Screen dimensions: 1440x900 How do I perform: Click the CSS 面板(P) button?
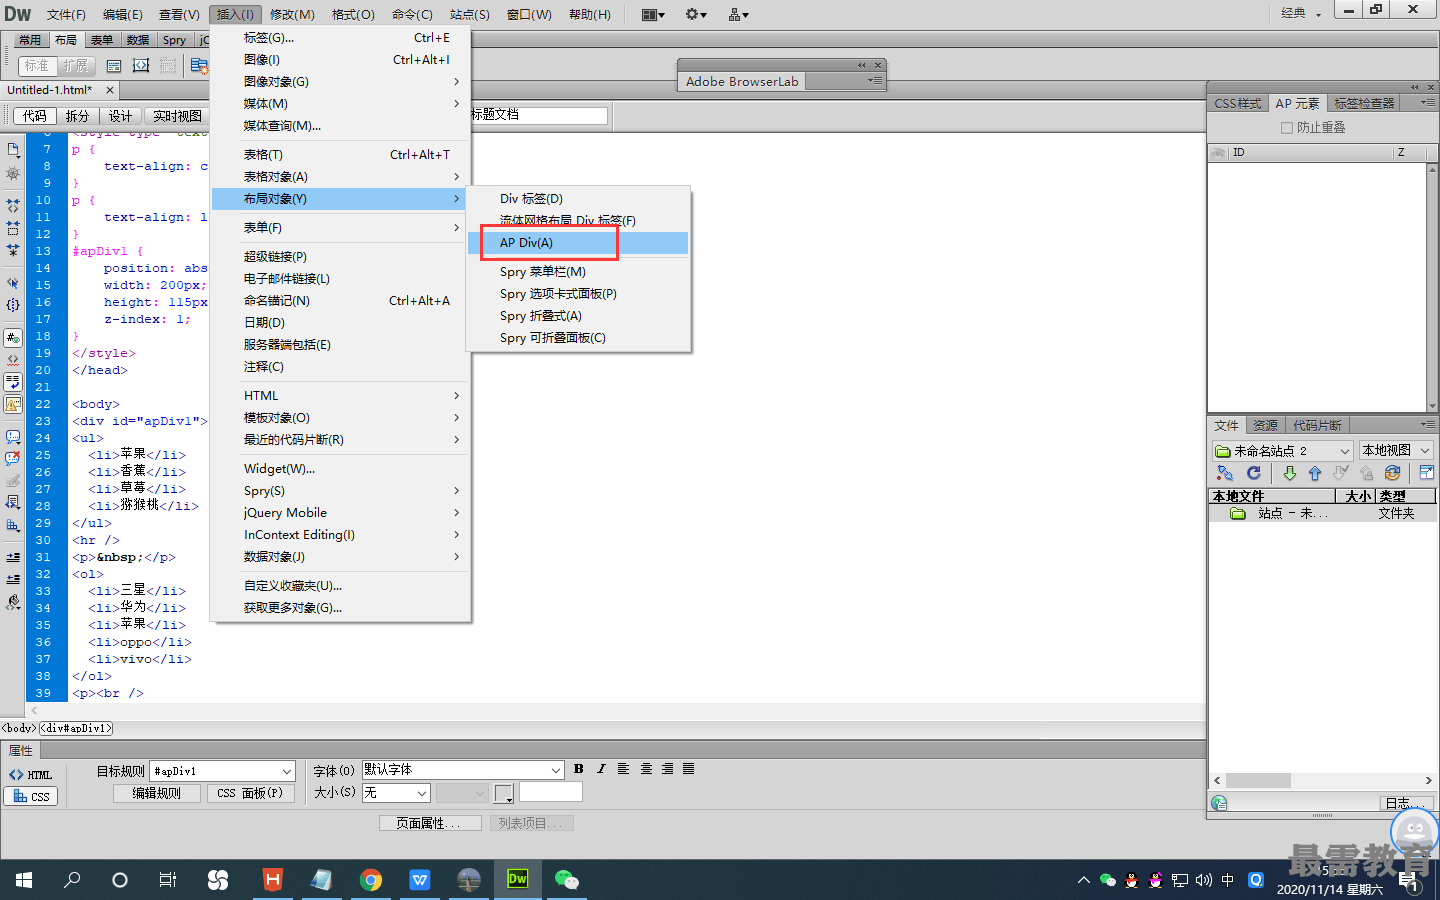coord(250,793)
